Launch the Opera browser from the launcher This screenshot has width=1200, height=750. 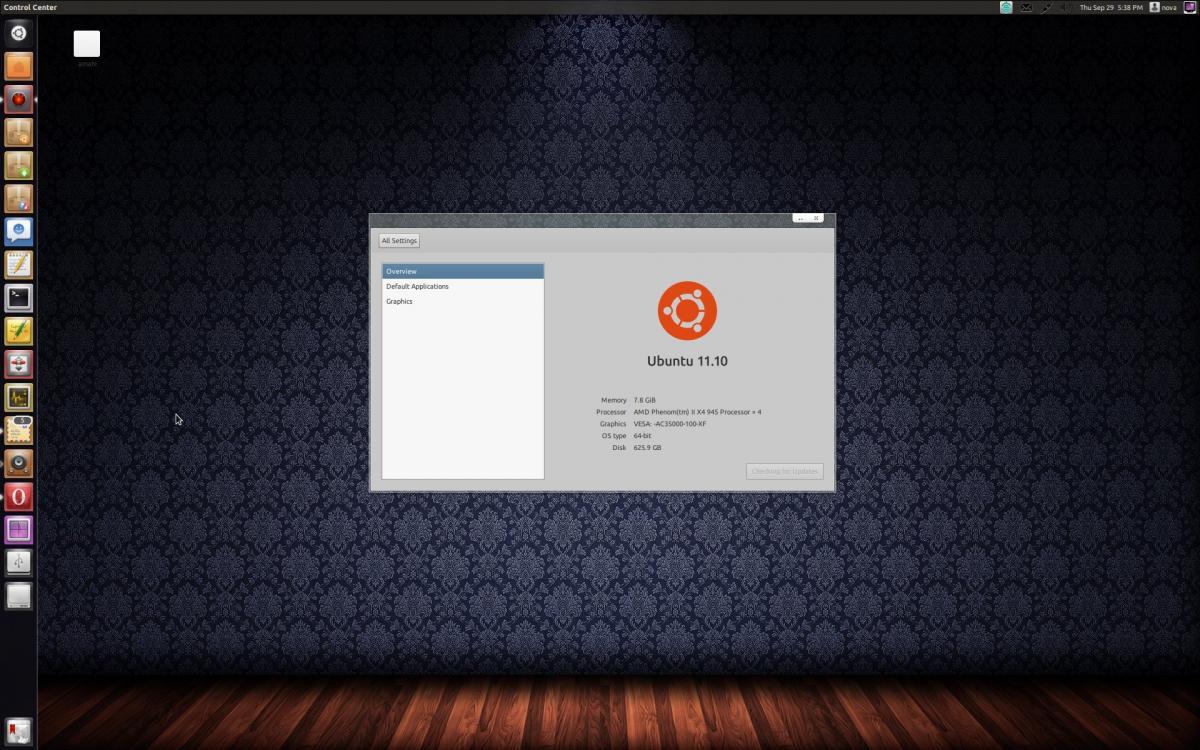click(x=17, y=496)
